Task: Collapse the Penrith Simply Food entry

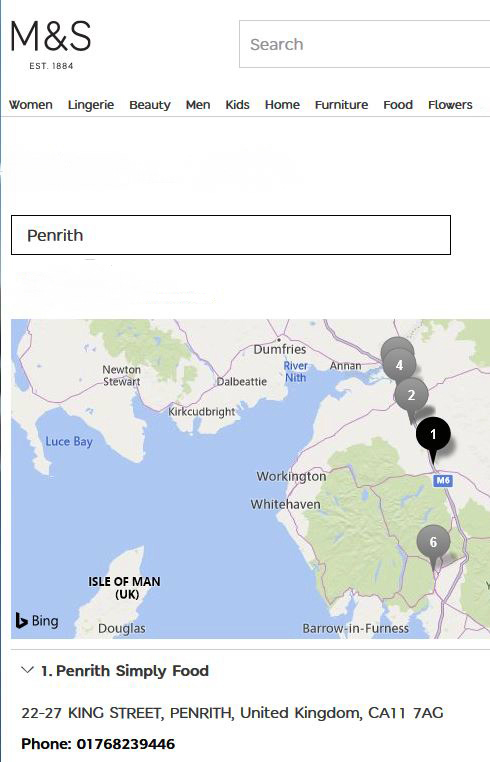Action: pyautogui.click(x=27, y=670)
